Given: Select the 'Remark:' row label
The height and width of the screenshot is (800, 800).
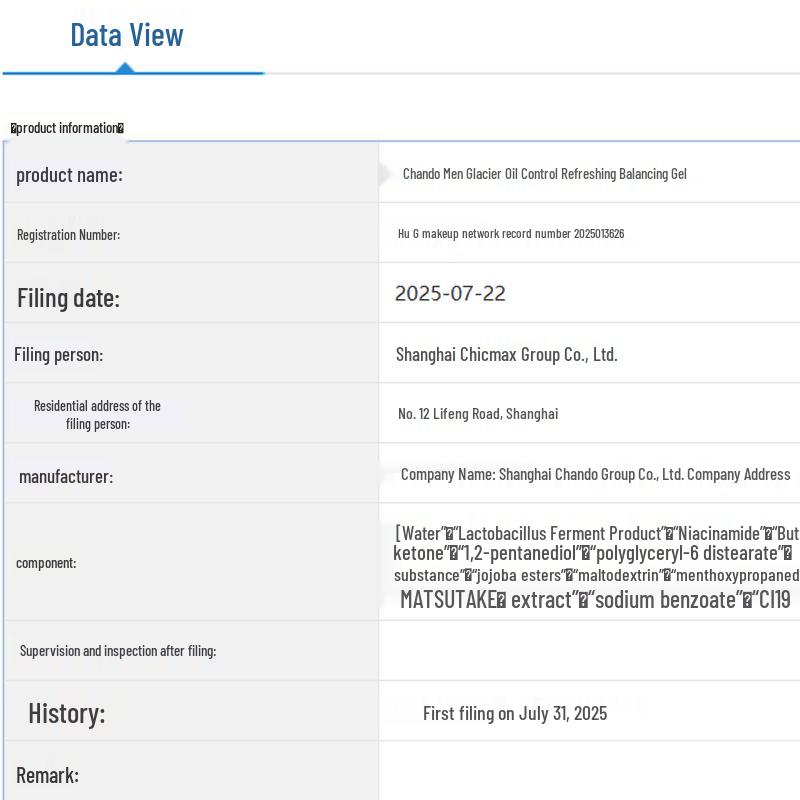Looking at the screenshot, I should 47,775.
